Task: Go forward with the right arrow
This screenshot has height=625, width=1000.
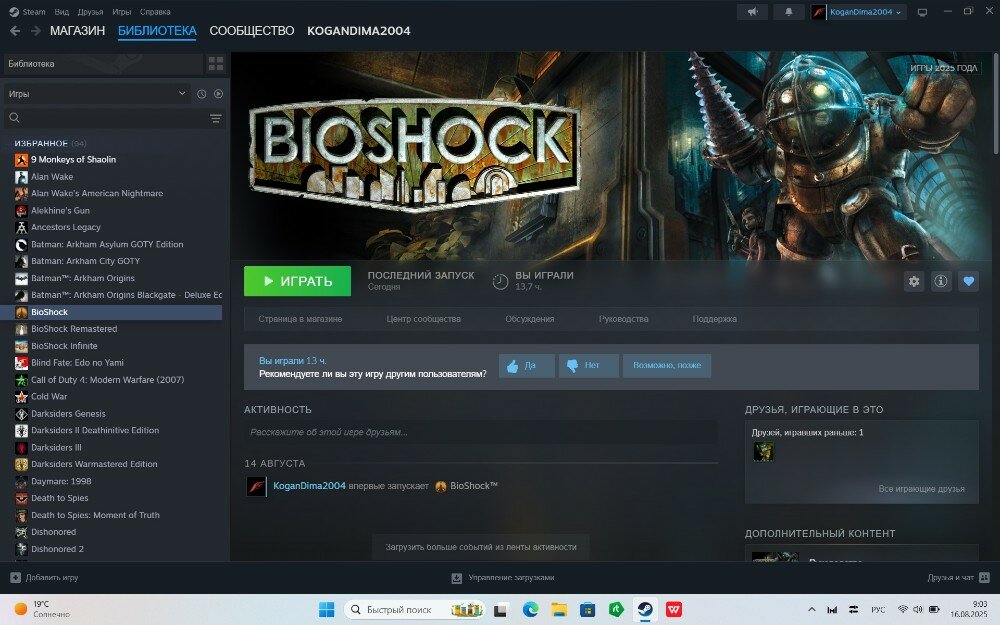Action: click(x=36, y=31)
